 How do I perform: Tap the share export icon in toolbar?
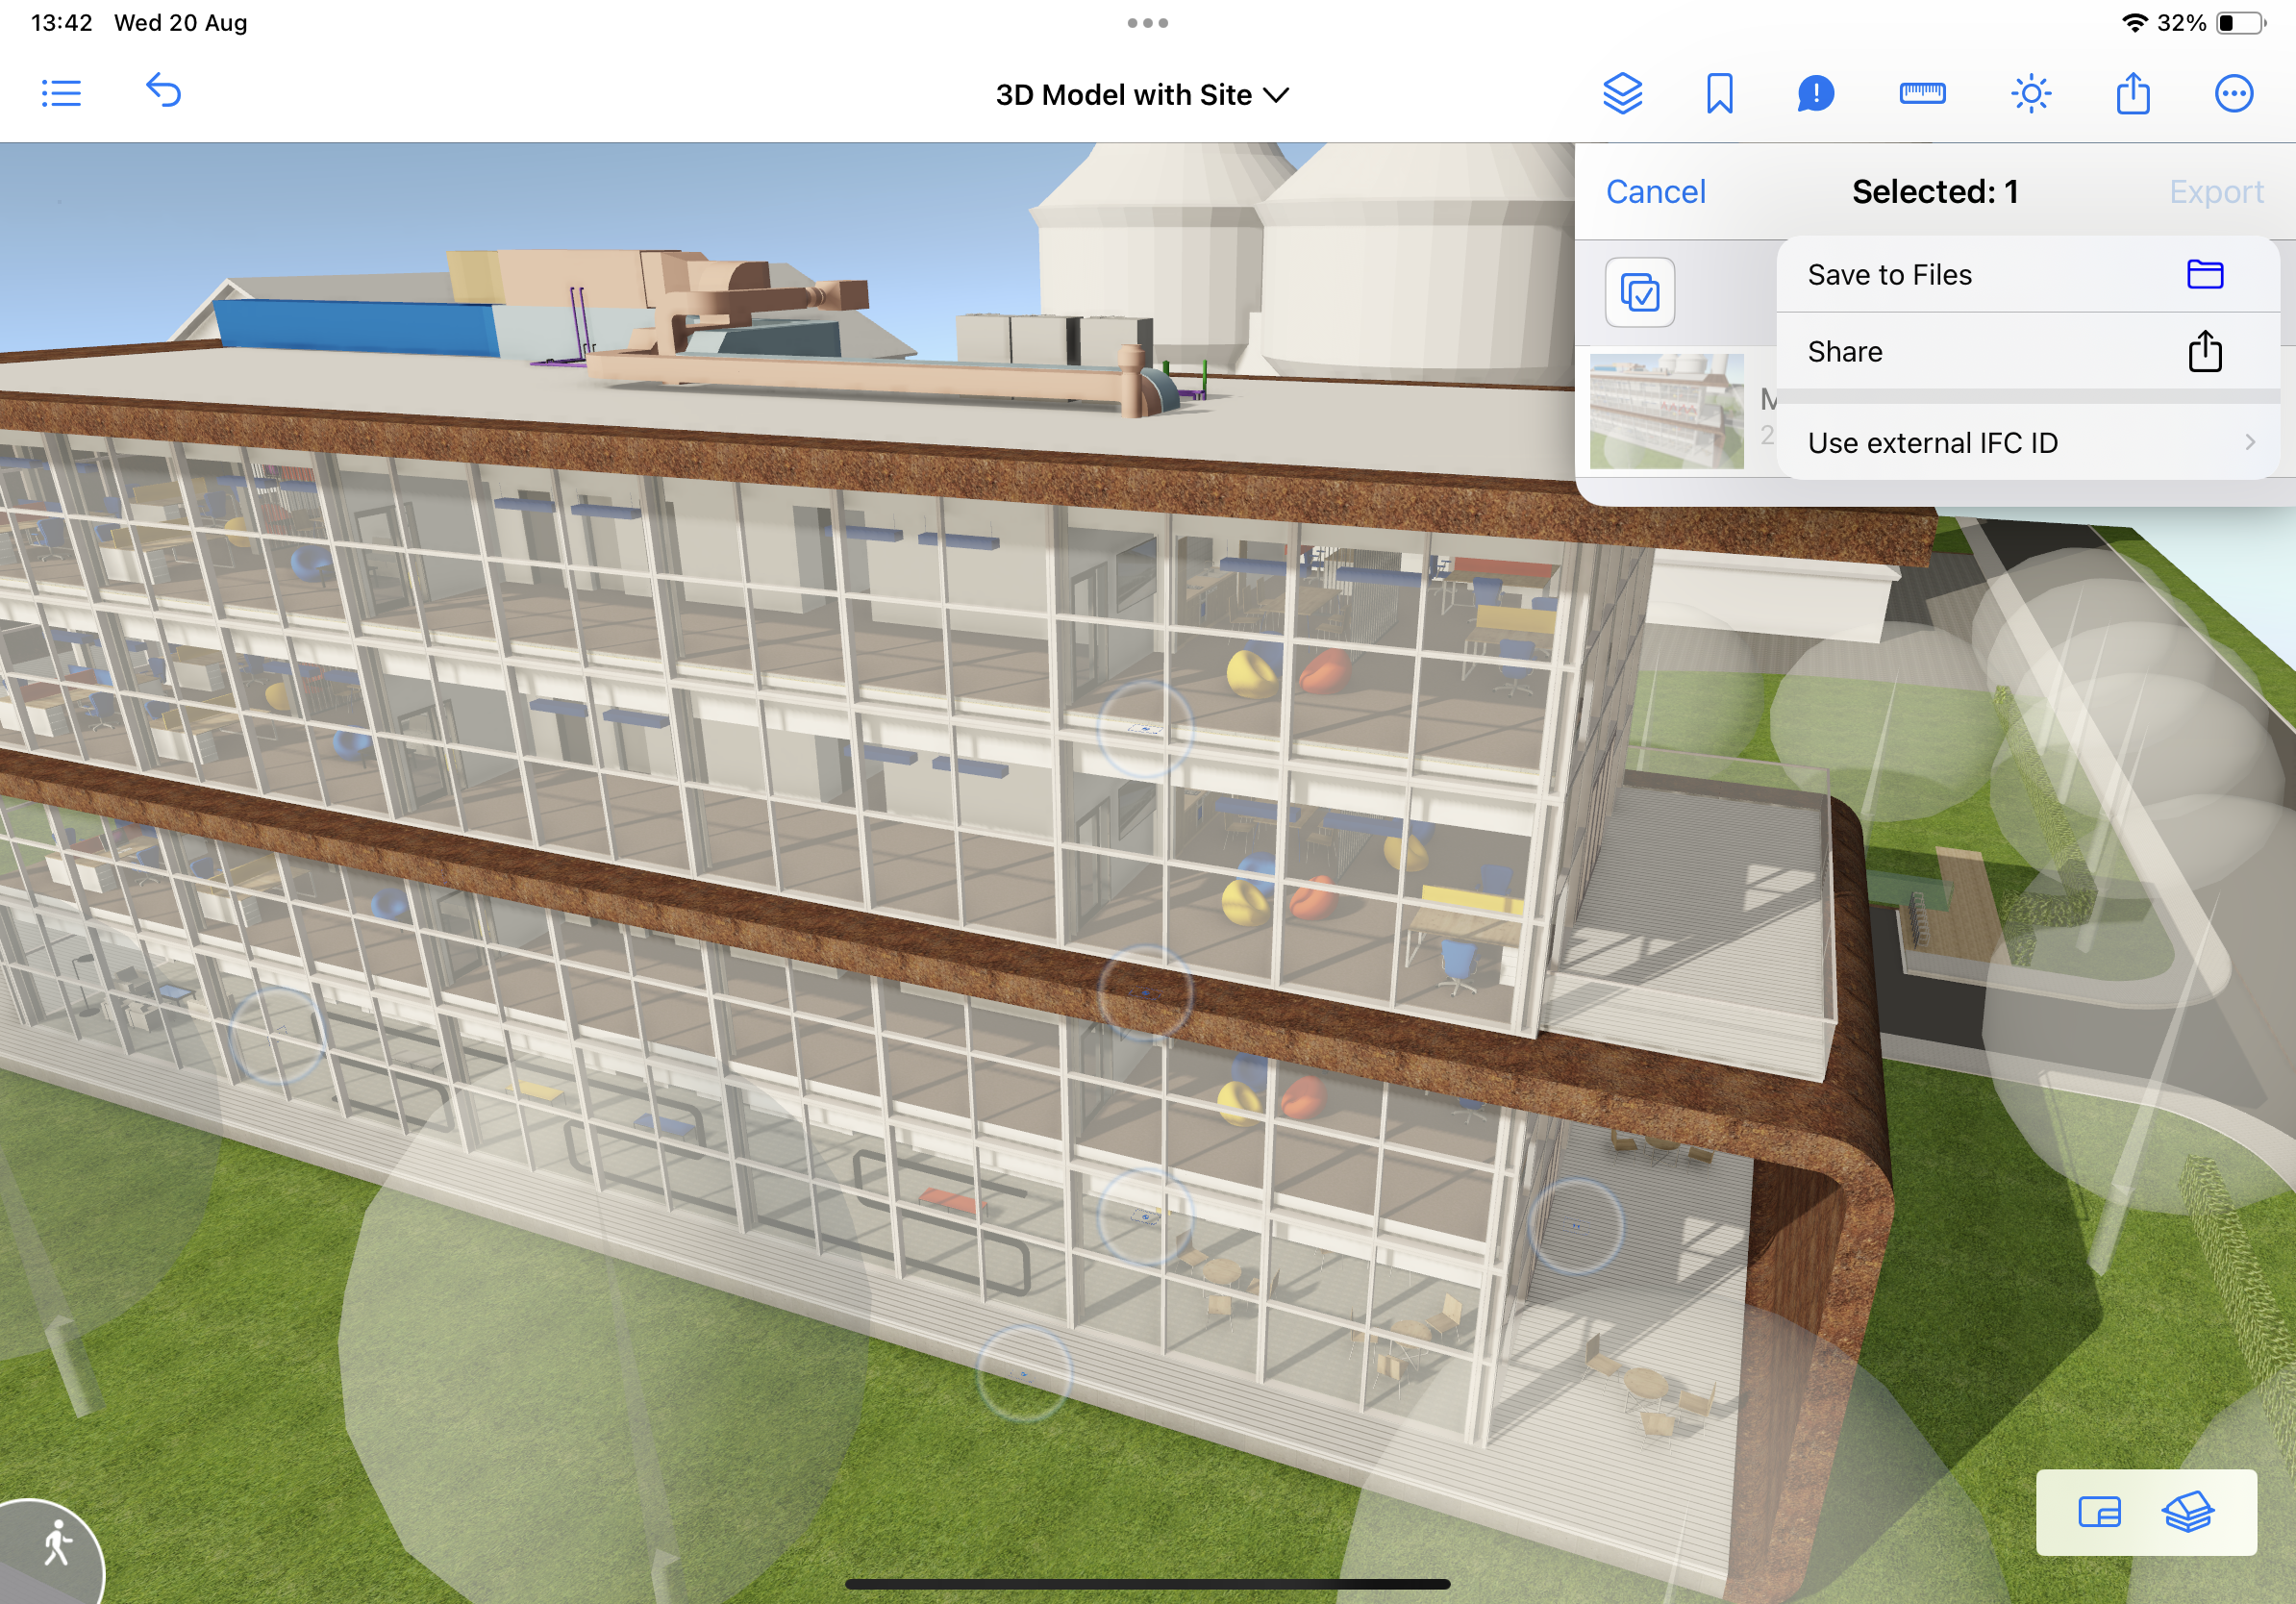[x=2133, y=94]
